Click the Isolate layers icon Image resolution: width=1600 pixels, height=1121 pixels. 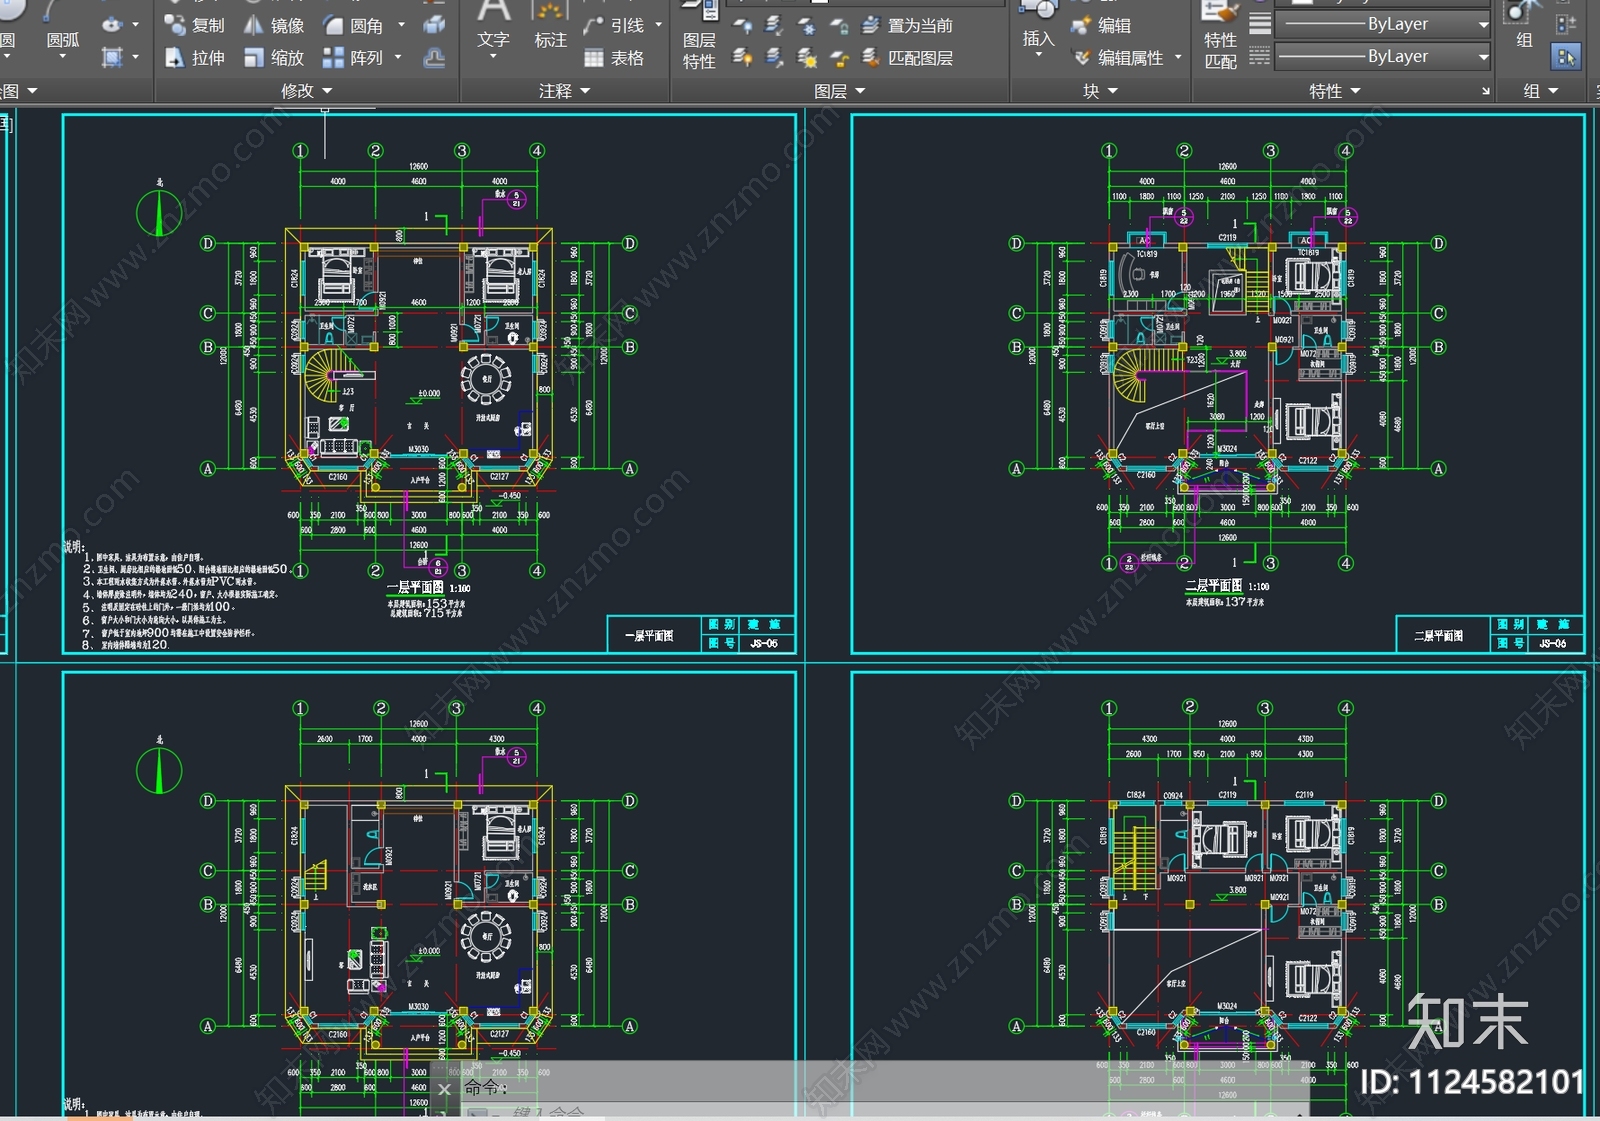(774, 26)
